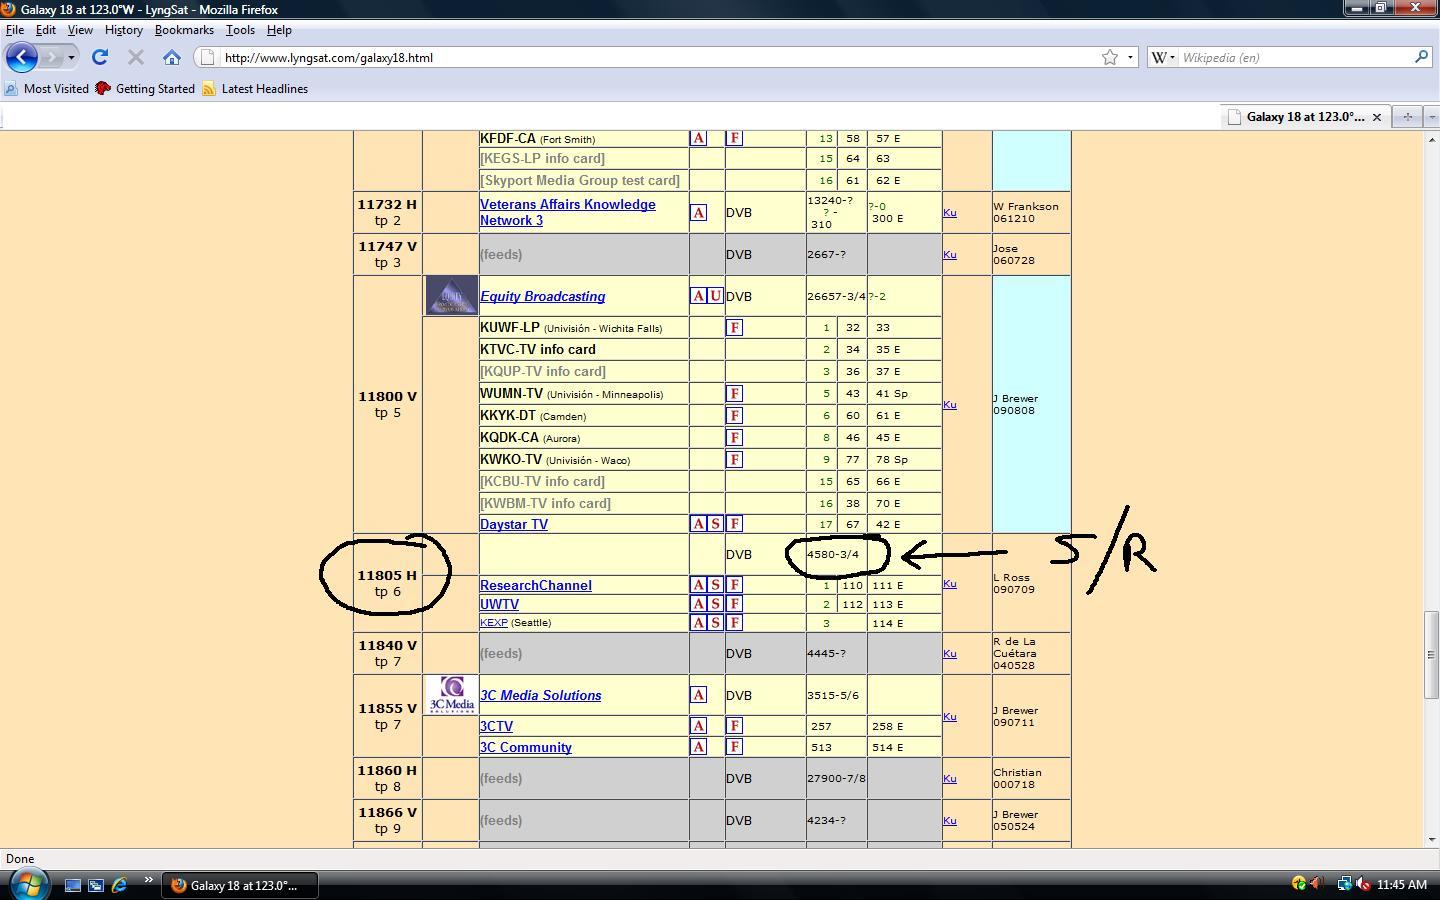Follow the Daystar TV link
This screenshot has height=900, width=1440.
(514, 524)
